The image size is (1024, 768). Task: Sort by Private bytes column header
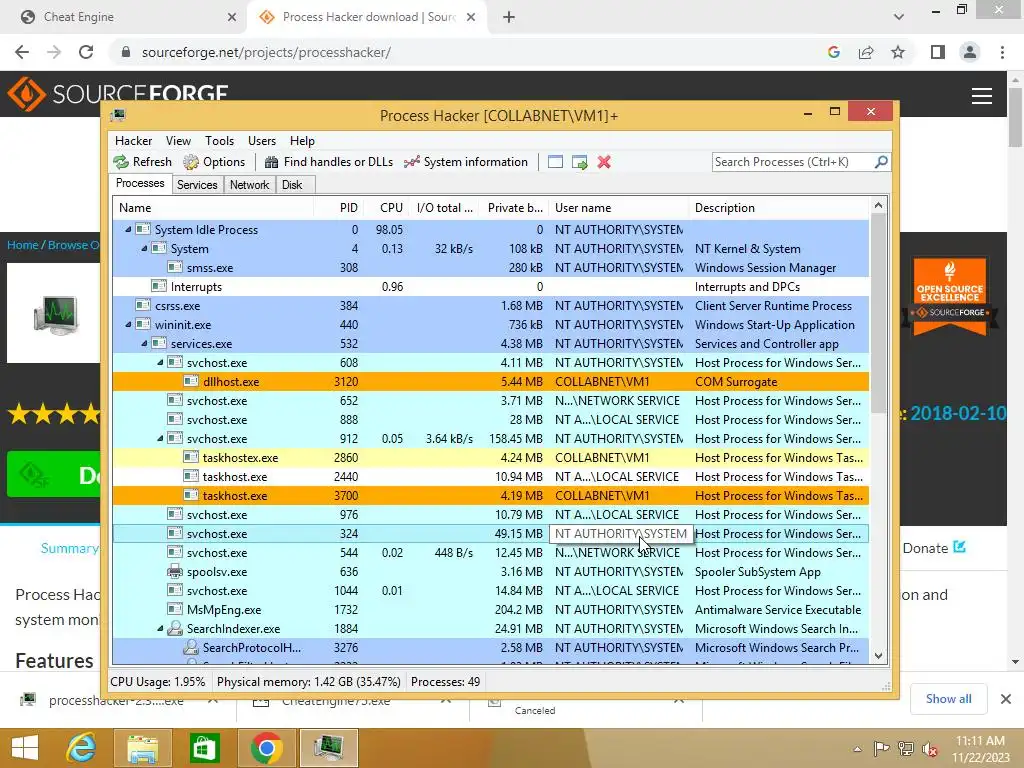[513, 208]
